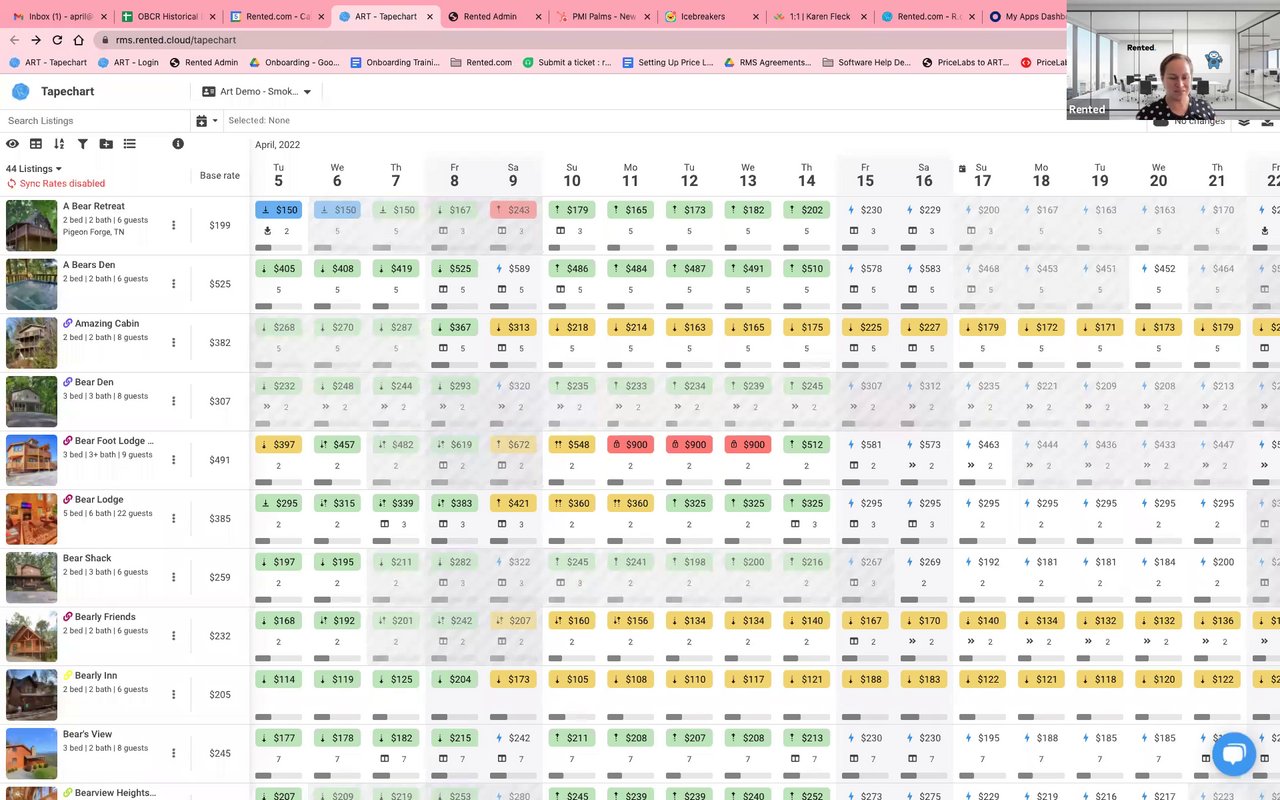Open the table layout icon in listings toolbar
The height and width of the screenshot is (800, 1280).
[x=36, y=144]
